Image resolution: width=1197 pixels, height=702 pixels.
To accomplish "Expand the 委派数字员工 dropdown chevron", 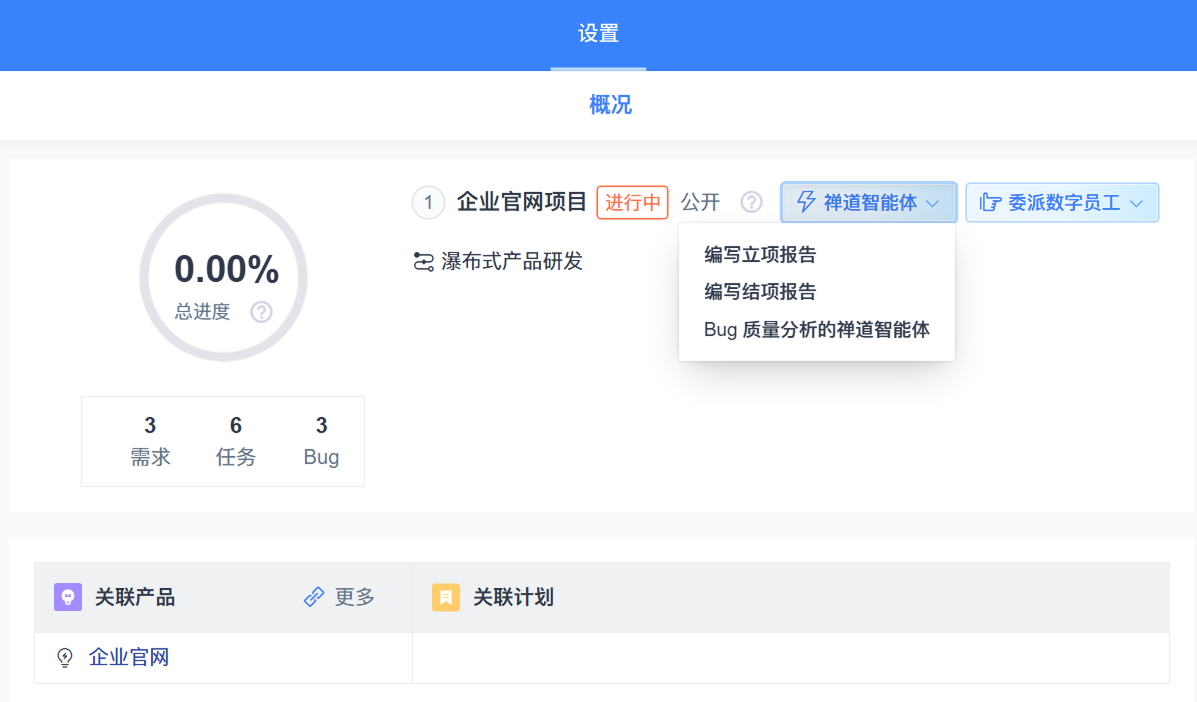I will click(1136, 203).
